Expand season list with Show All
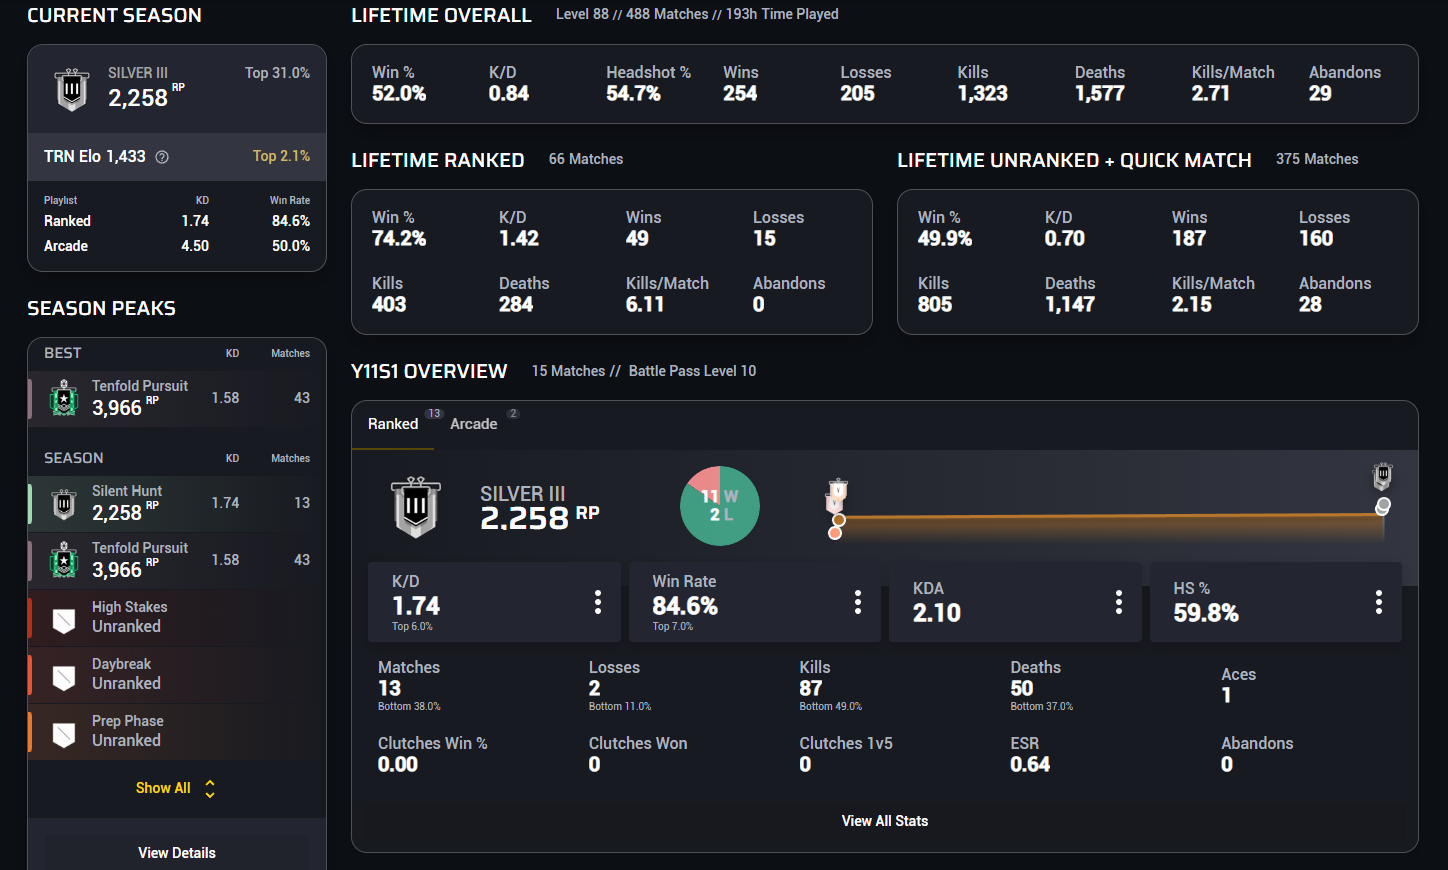1448x870 pixels. 176,788
